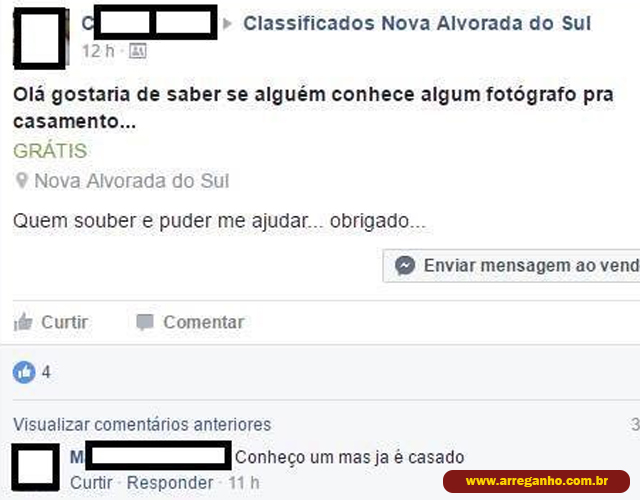
Task: Click the Messenger icon in message button
Action: pyautogui.click(x=405, y=266)
